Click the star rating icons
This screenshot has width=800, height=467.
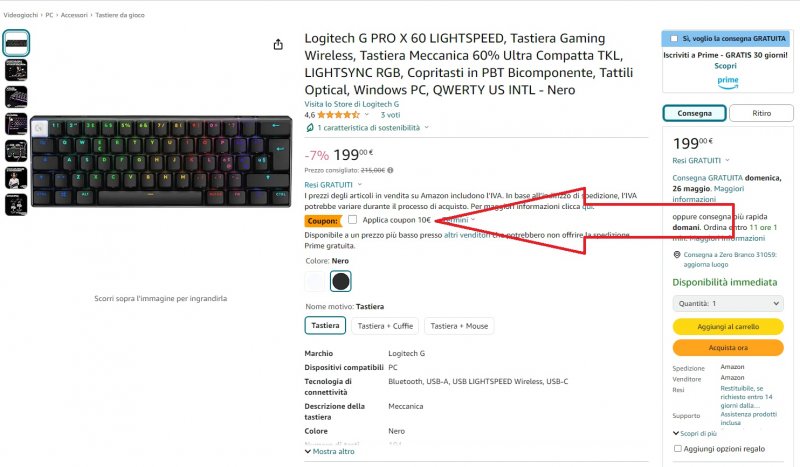pos(344,115)
